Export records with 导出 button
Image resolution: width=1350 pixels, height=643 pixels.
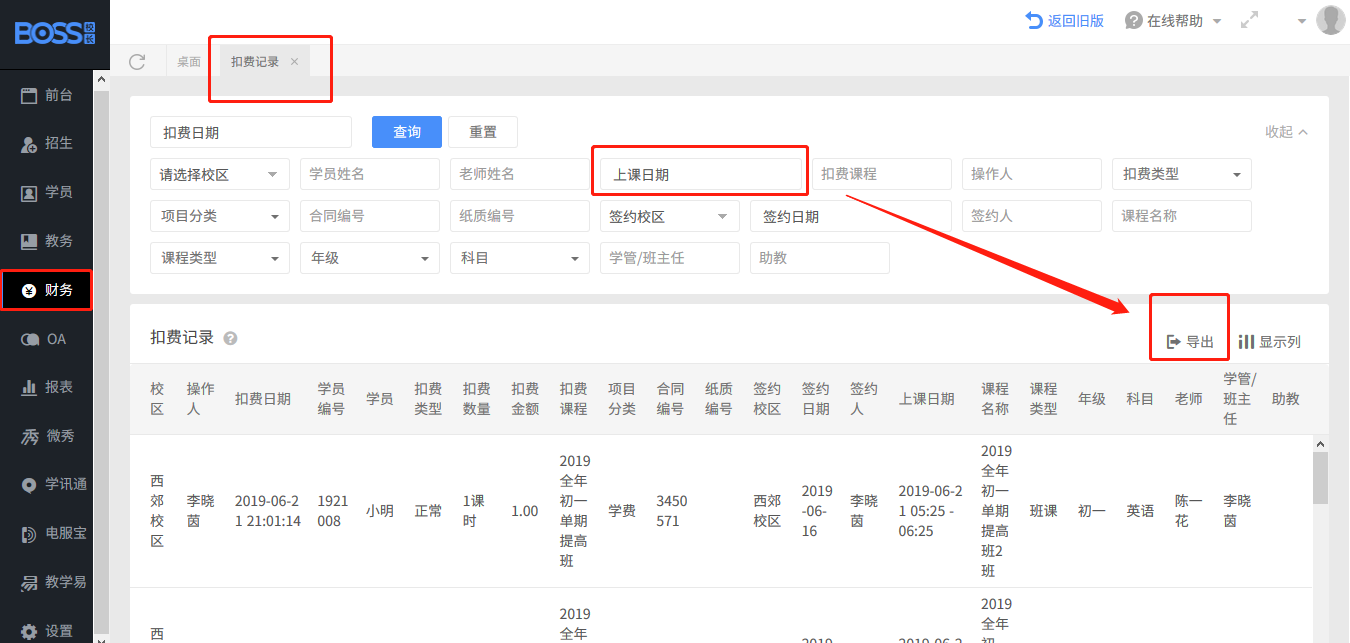click(1190, 342)
